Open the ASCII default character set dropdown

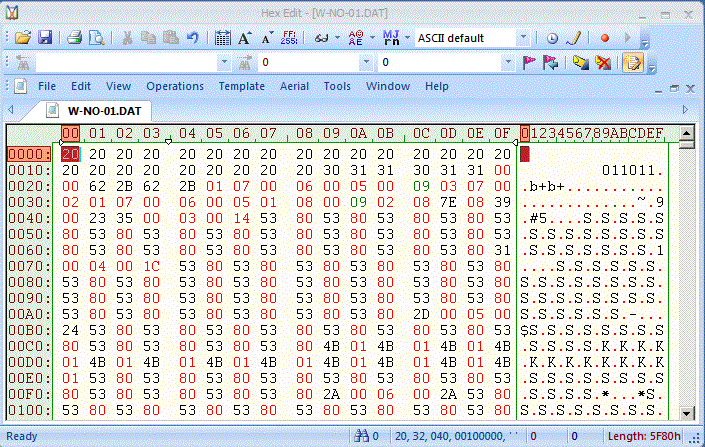coord(524,38)
